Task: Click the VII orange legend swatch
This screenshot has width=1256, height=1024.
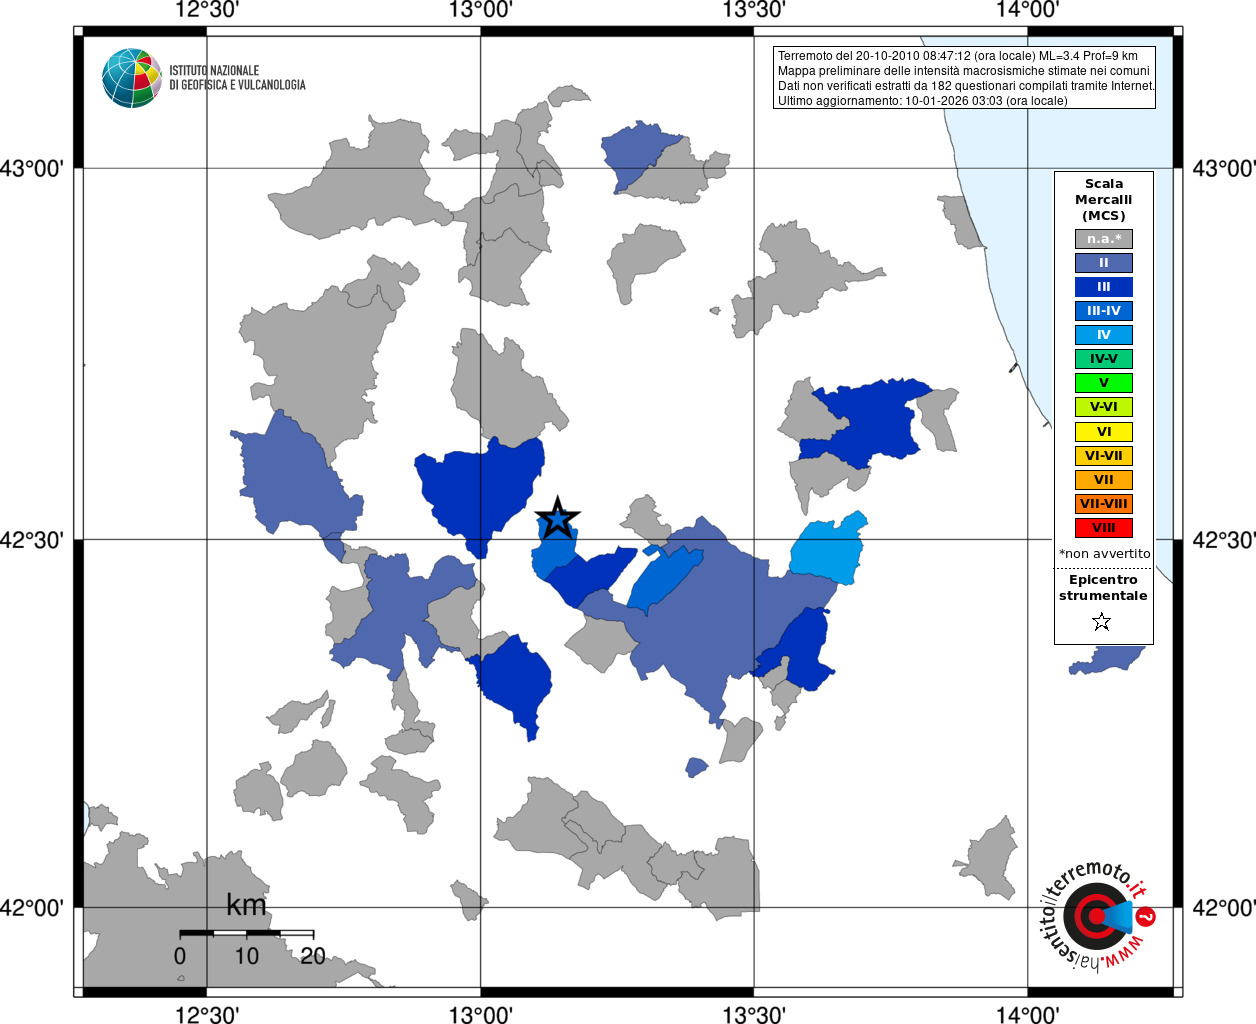Action: pos(1104,480)
